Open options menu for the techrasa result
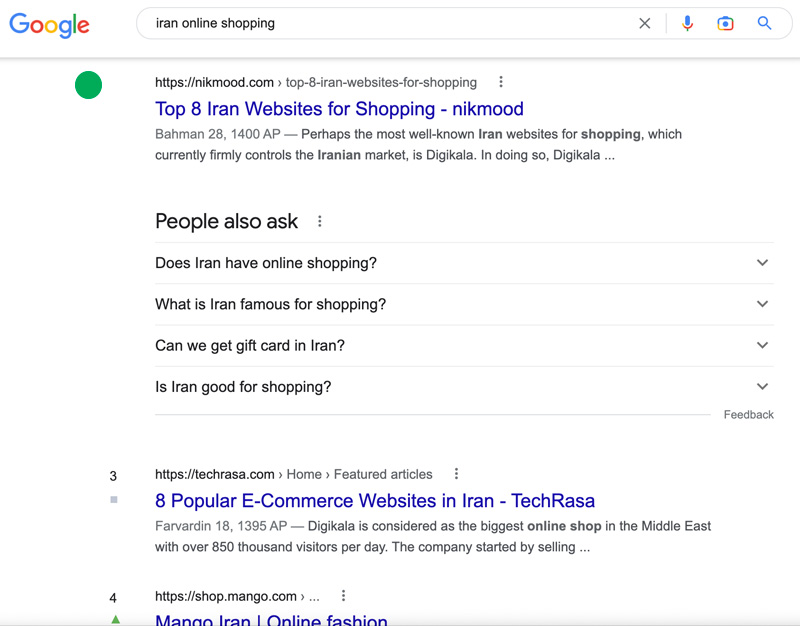800x626 pixels. (x=456, y=473)
